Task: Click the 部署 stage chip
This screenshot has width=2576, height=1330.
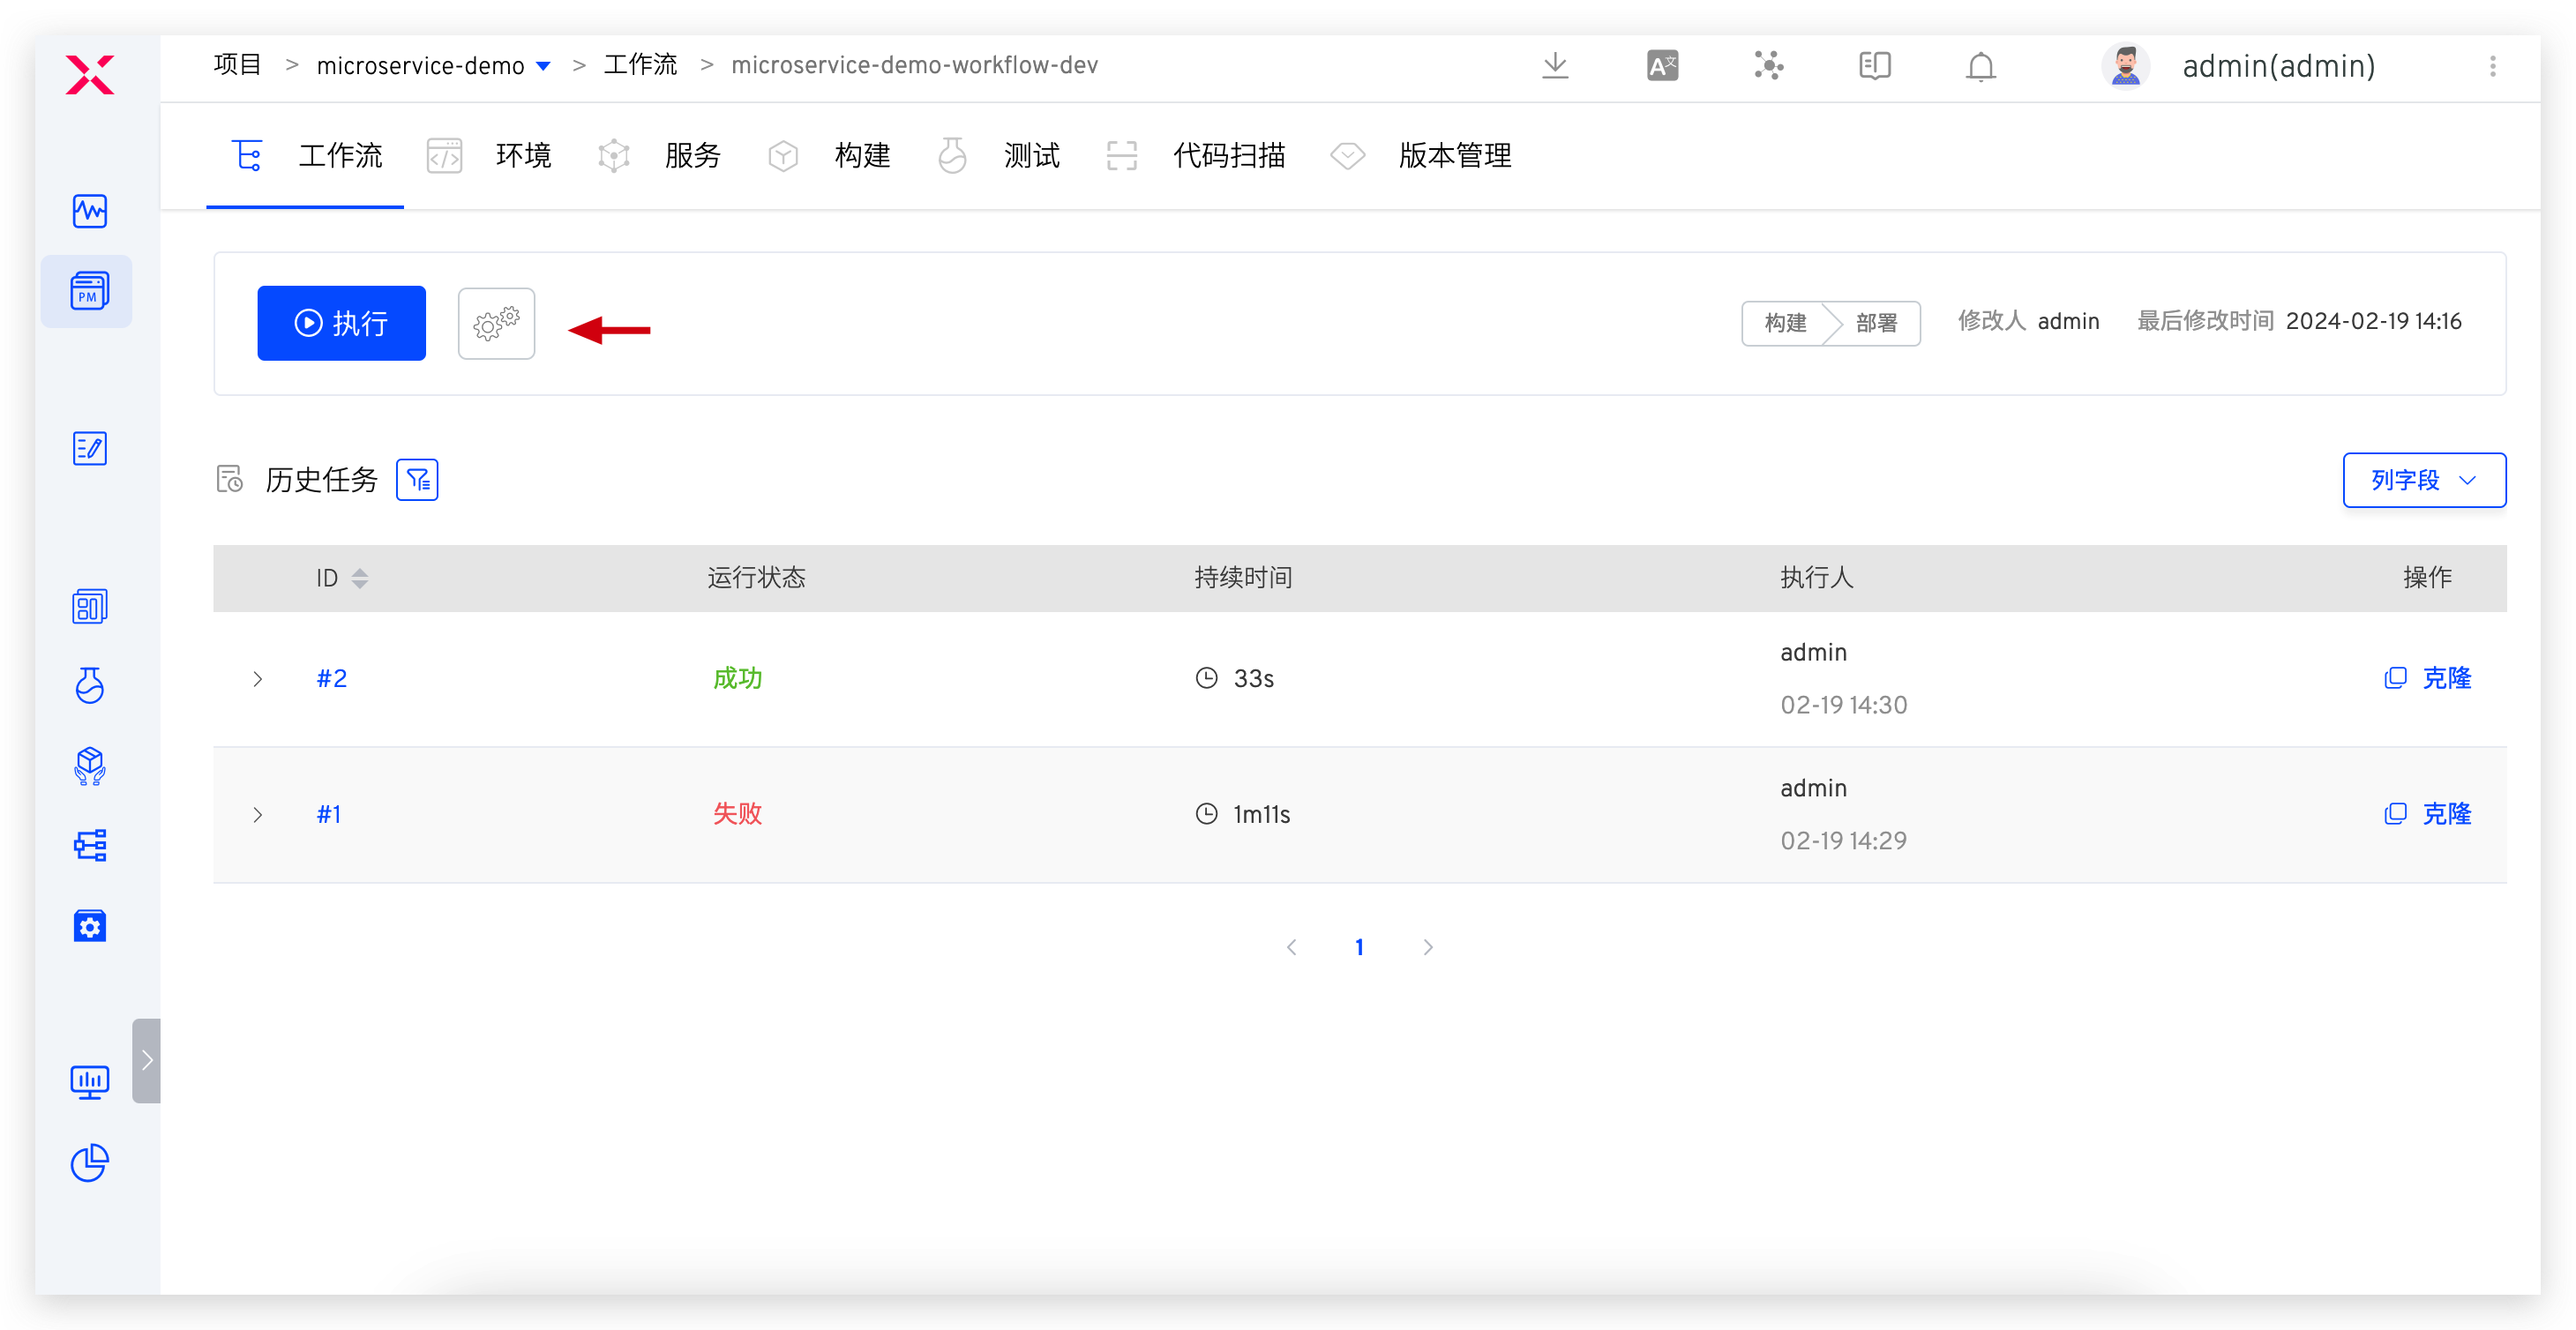Action: coord(1876,323)
